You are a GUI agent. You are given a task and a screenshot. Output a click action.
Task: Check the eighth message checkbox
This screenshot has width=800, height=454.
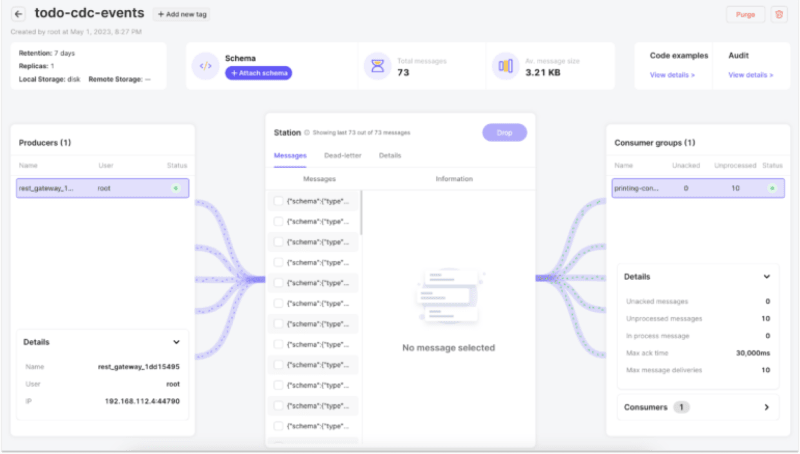pos(278,344)
